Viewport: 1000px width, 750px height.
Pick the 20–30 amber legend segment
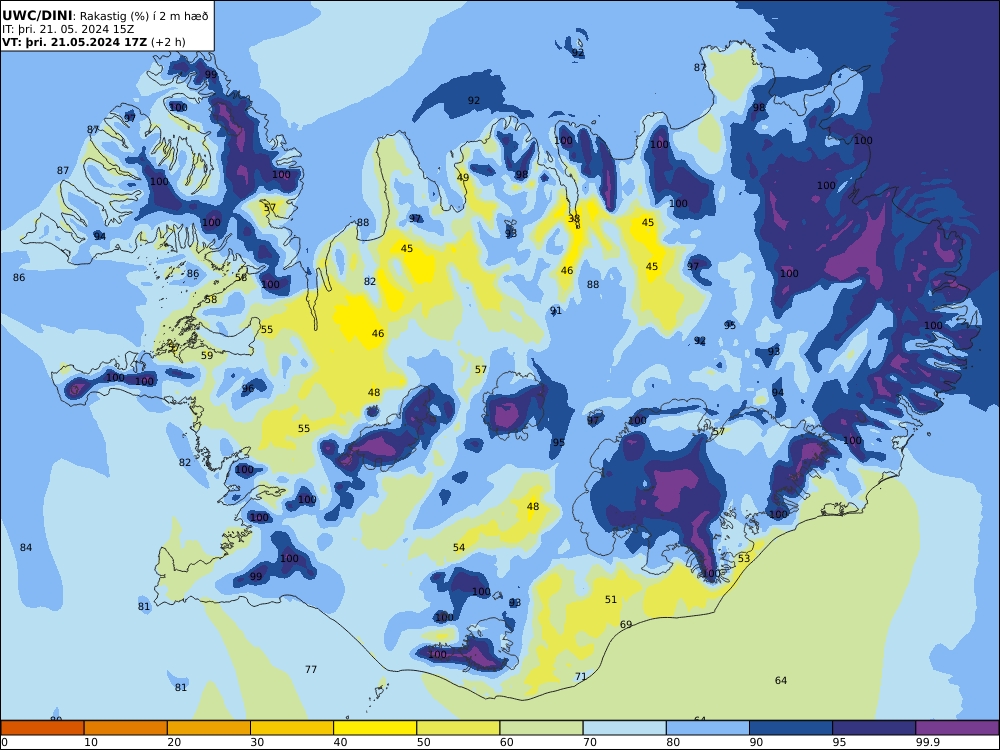pos(209,728)
